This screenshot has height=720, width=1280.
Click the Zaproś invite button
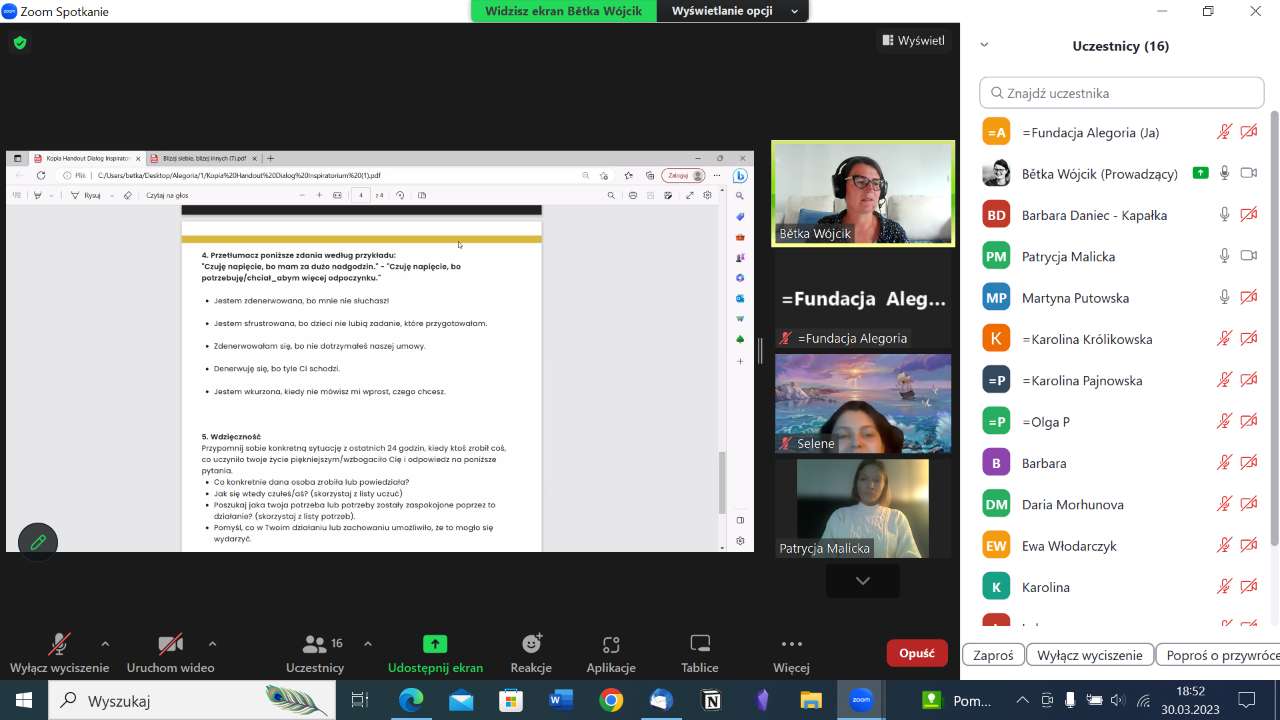pos(993,655)
